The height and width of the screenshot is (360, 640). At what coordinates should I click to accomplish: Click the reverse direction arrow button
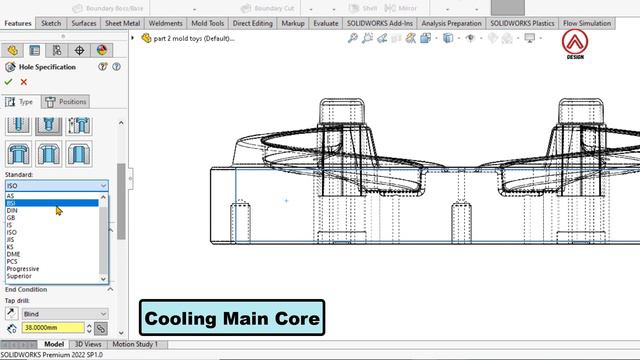click(x=11, y=313)
